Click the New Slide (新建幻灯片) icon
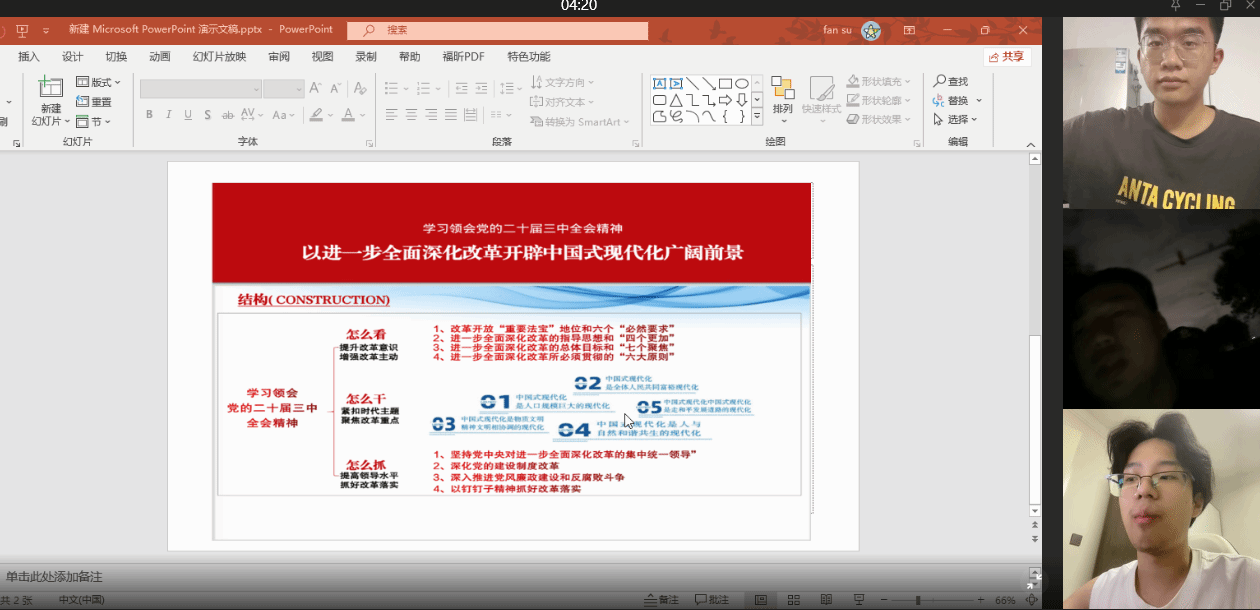The image size is (1260, 610). click(50, 88)
